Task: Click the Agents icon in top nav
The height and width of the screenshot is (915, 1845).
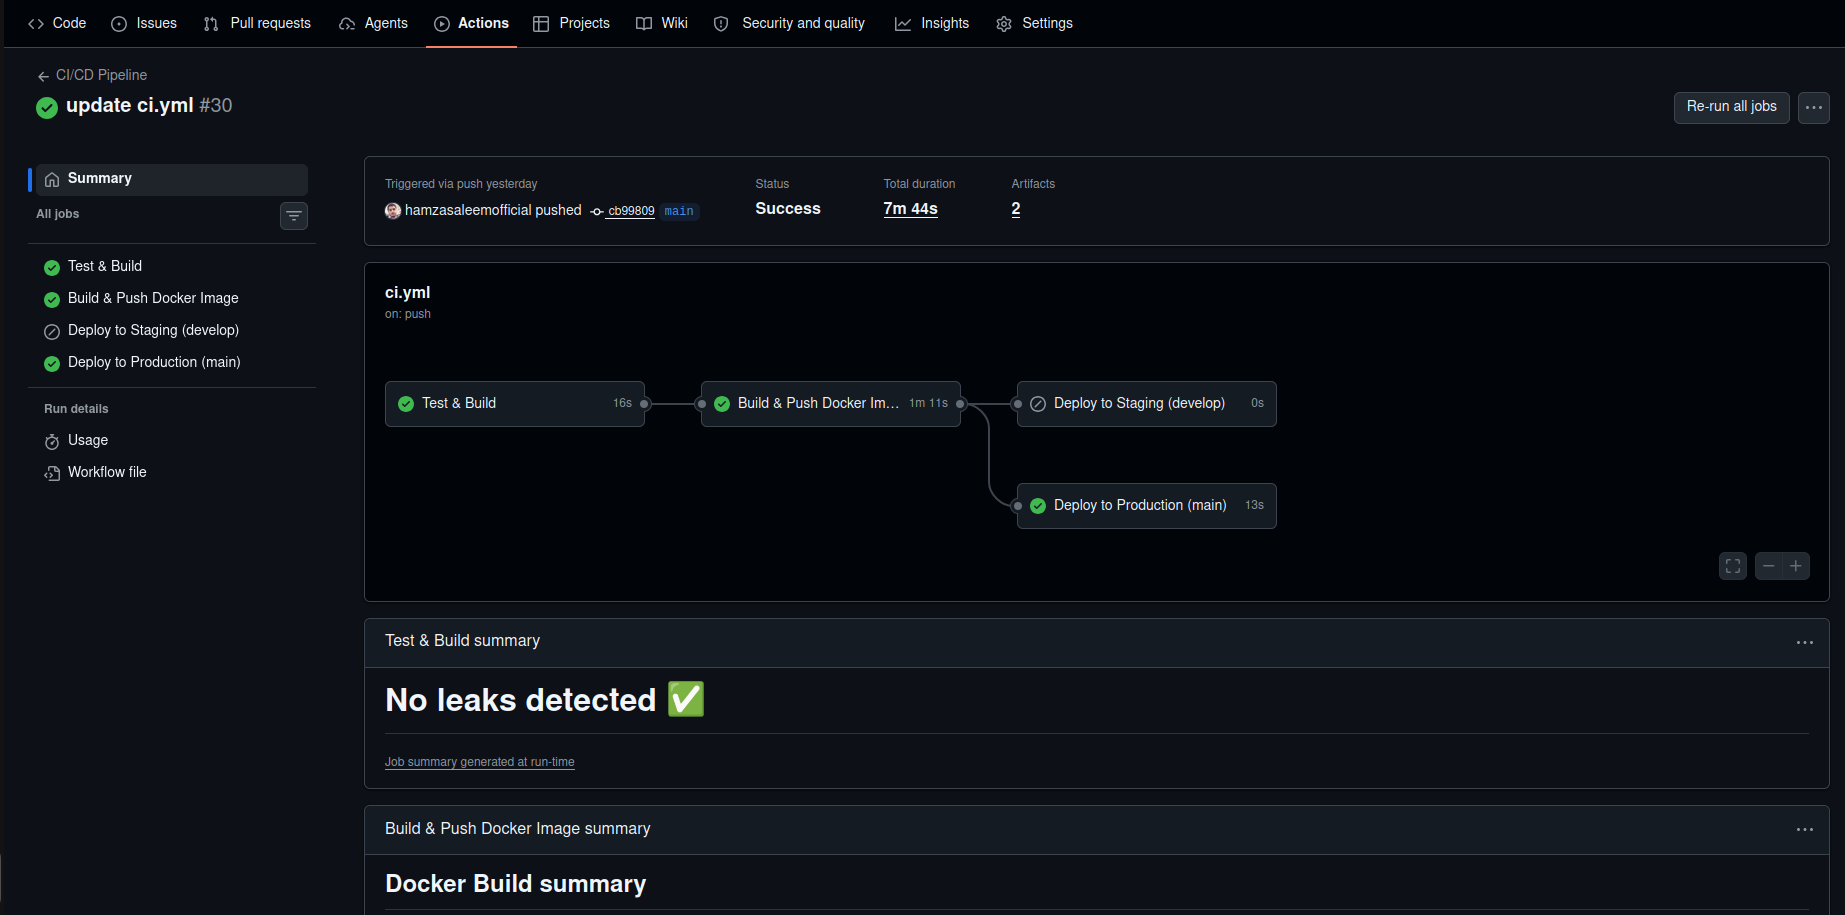Action: click(347, 24)
